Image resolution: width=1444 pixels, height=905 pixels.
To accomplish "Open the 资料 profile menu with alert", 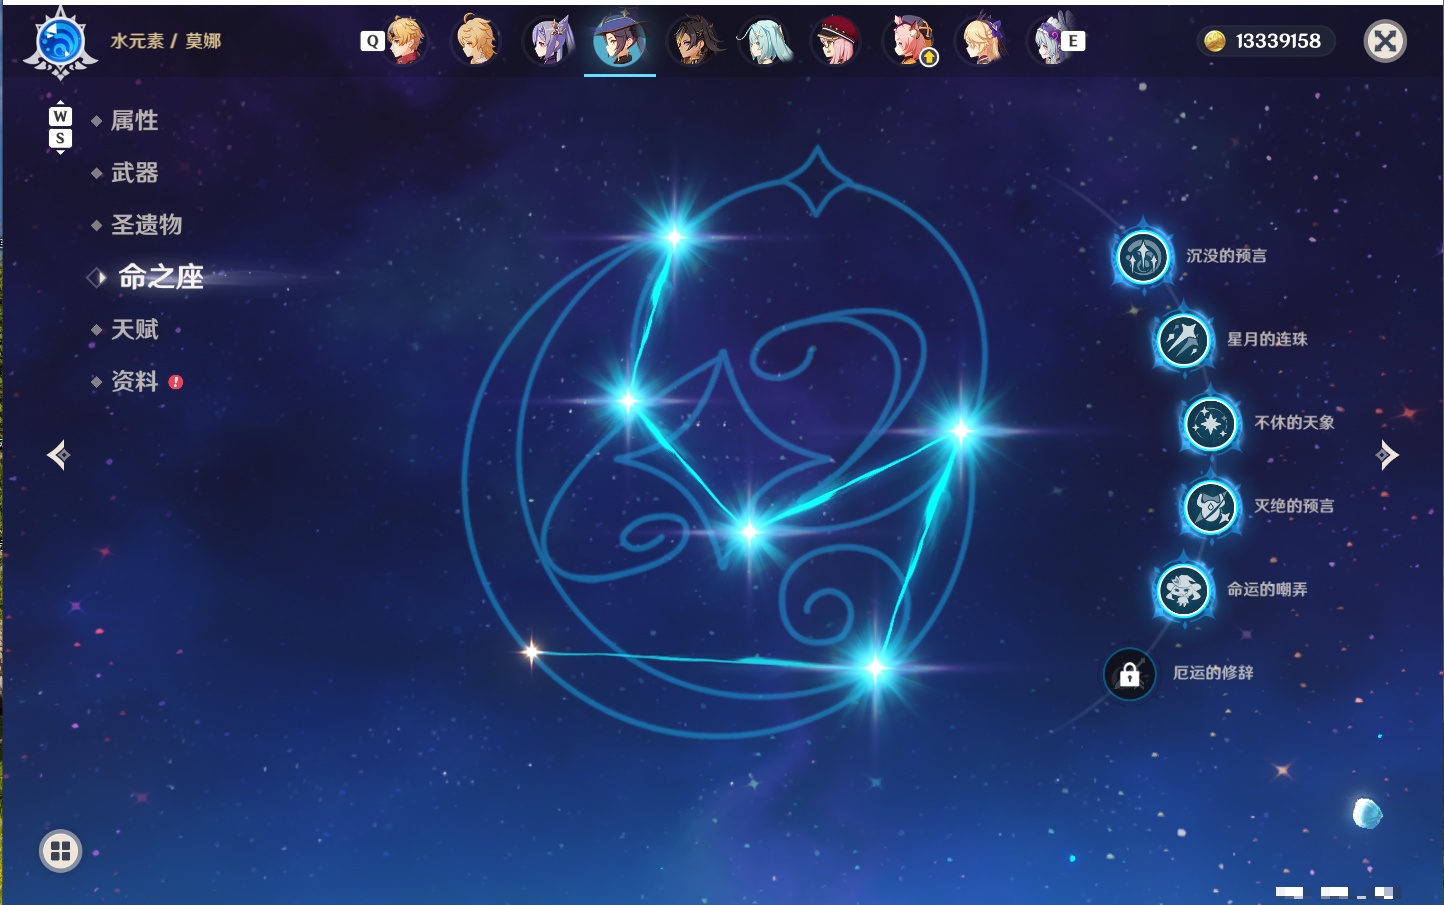I will [136, 381].
